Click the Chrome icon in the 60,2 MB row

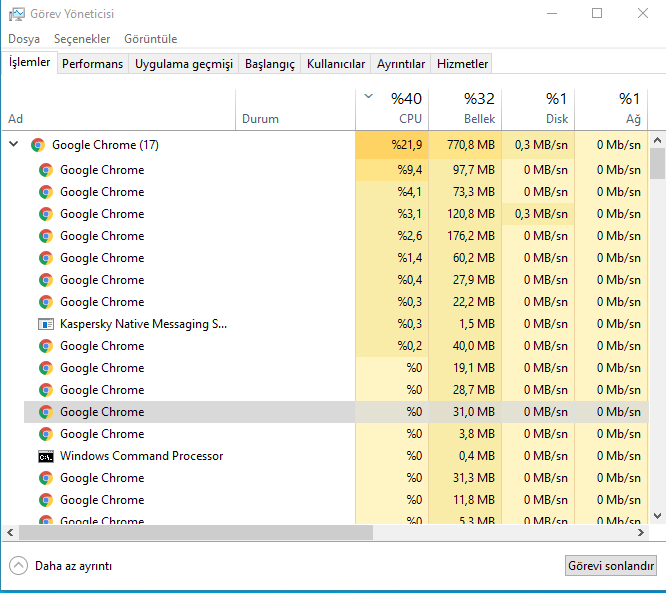pos(46,258)
